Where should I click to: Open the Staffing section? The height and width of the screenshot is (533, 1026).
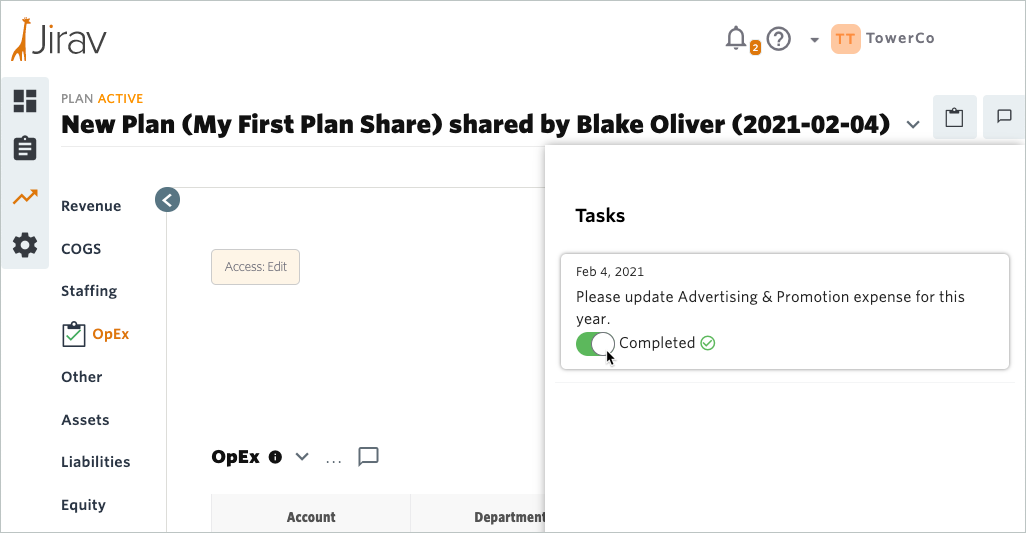point(89,291)
